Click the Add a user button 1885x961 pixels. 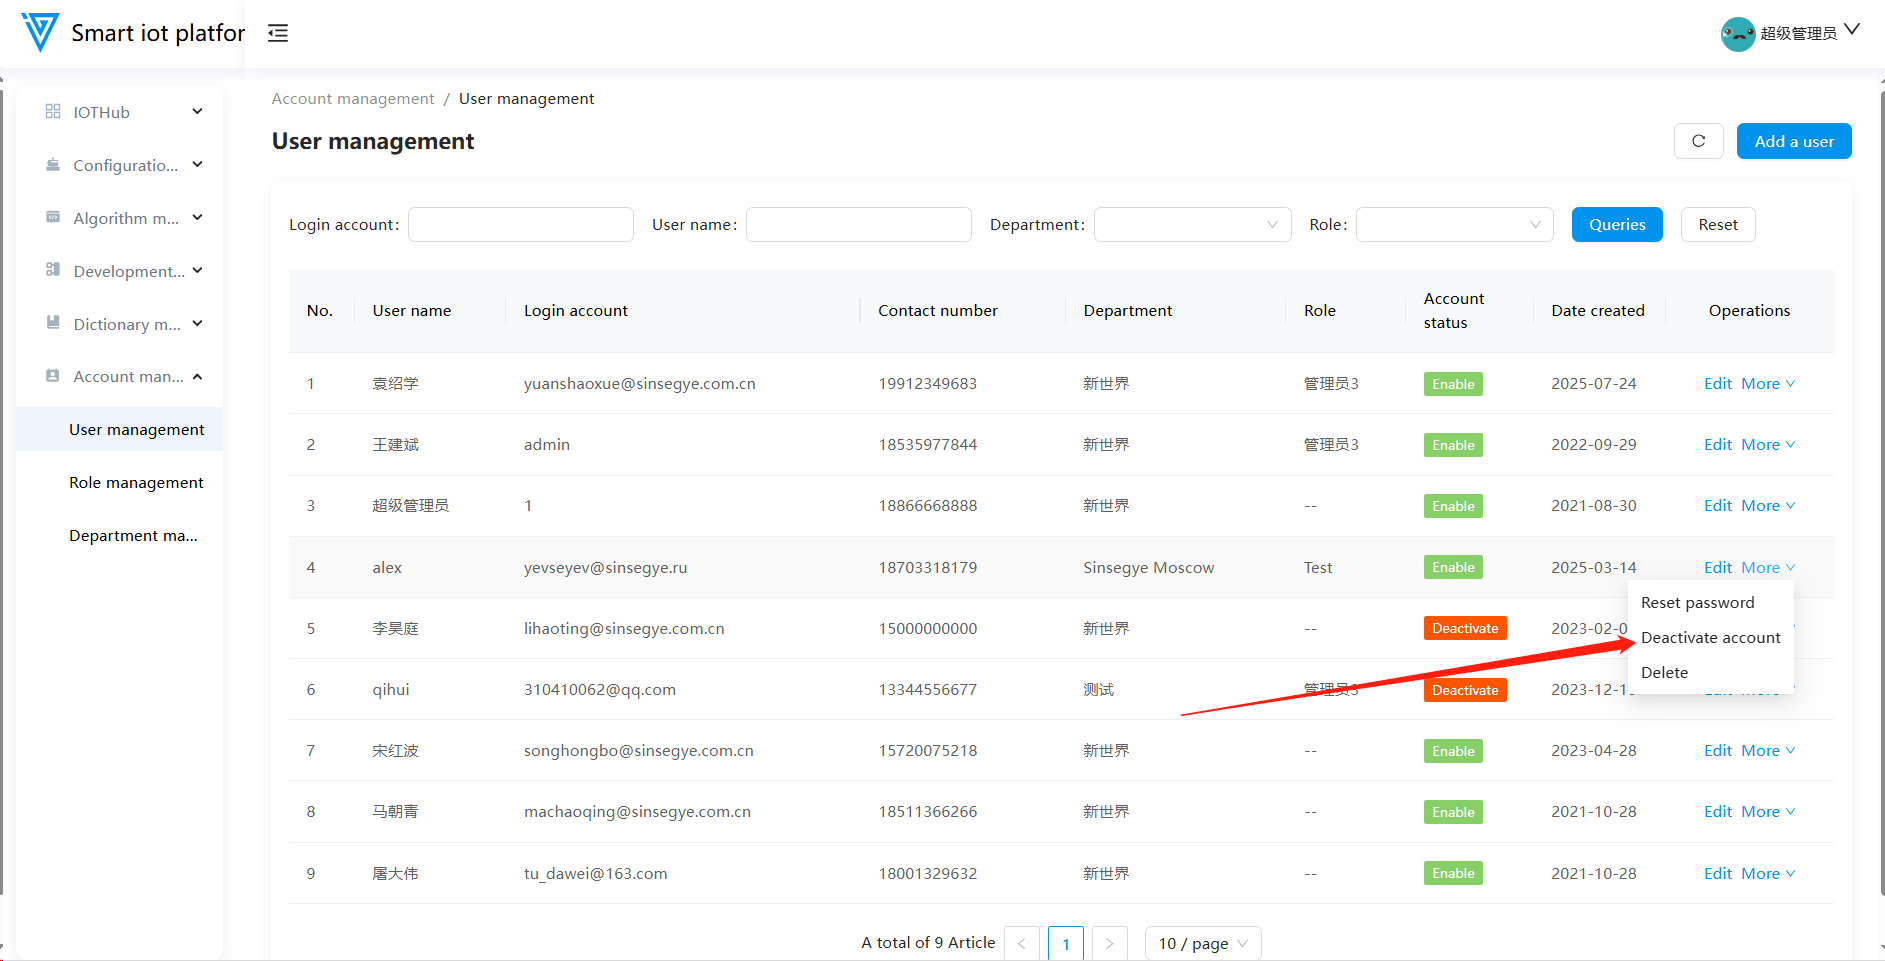click(1793, 141)
